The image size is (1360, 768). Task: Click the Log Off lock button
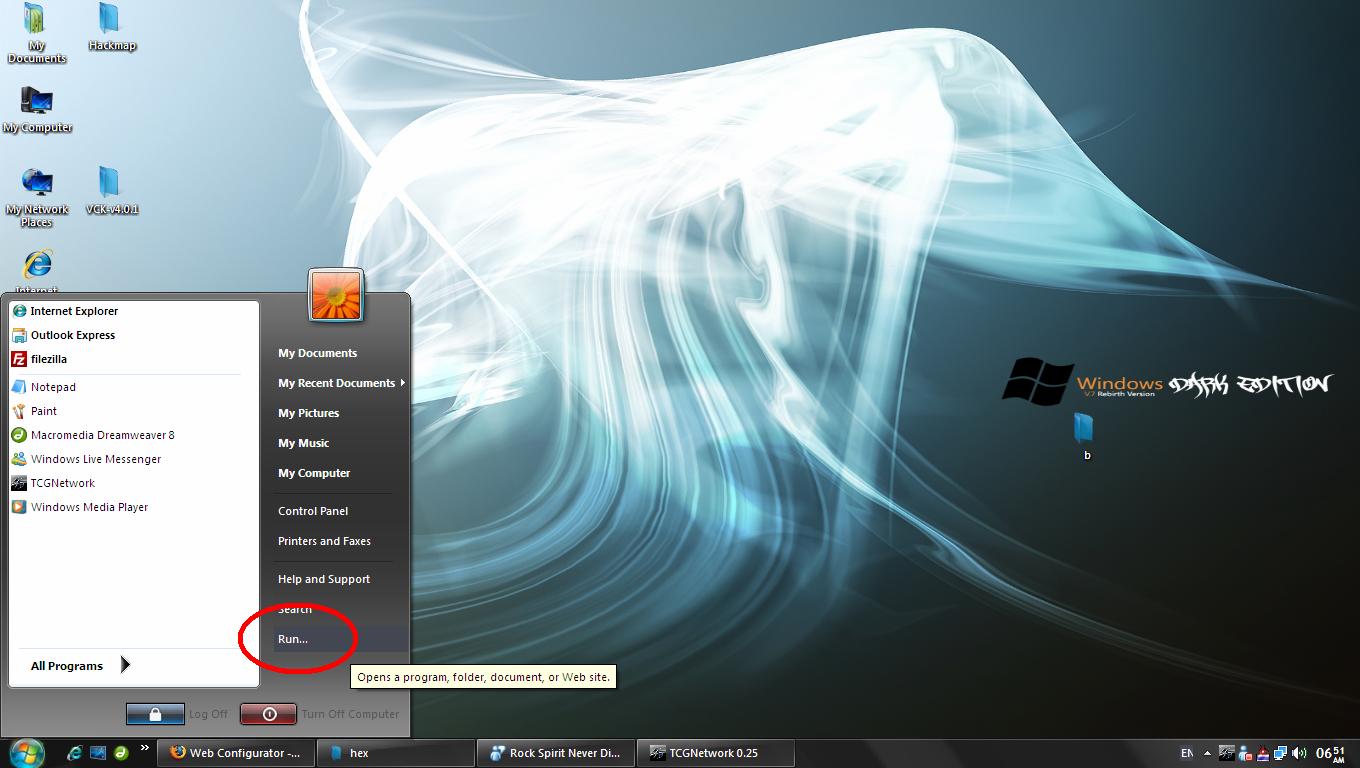pos(155,714)
